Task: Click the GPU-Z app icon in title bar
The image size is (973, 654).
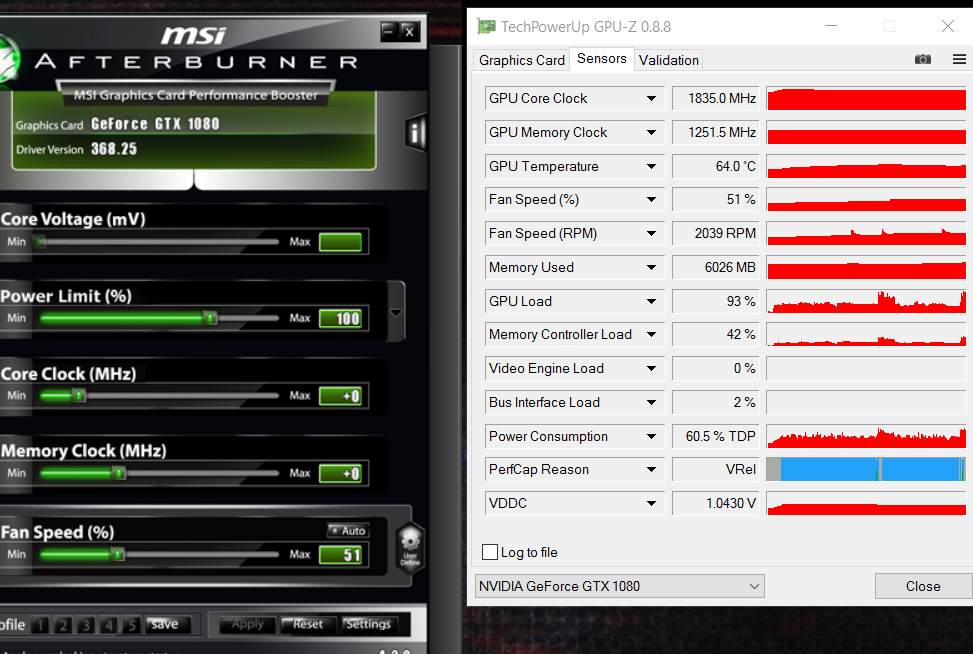Action: pos(486,27)
